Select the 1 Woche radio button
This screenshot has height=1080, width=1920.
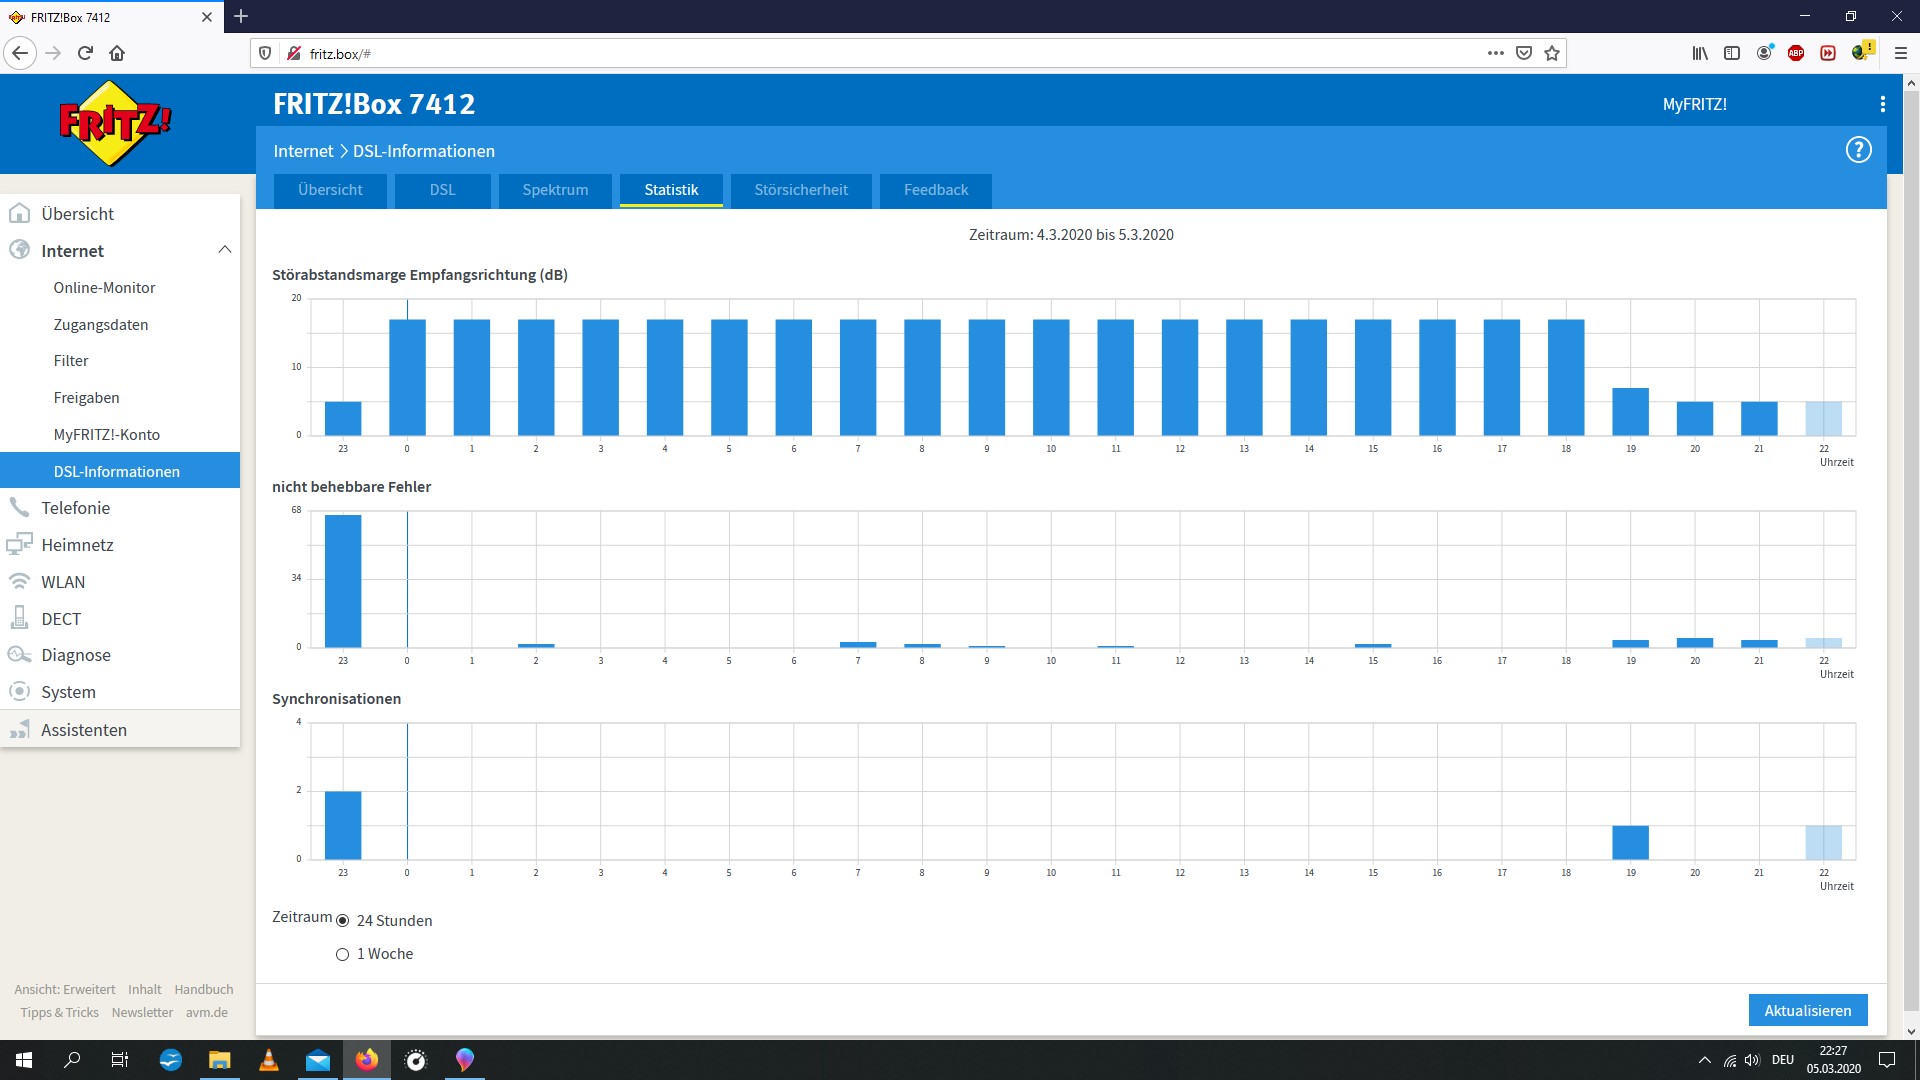343,954
